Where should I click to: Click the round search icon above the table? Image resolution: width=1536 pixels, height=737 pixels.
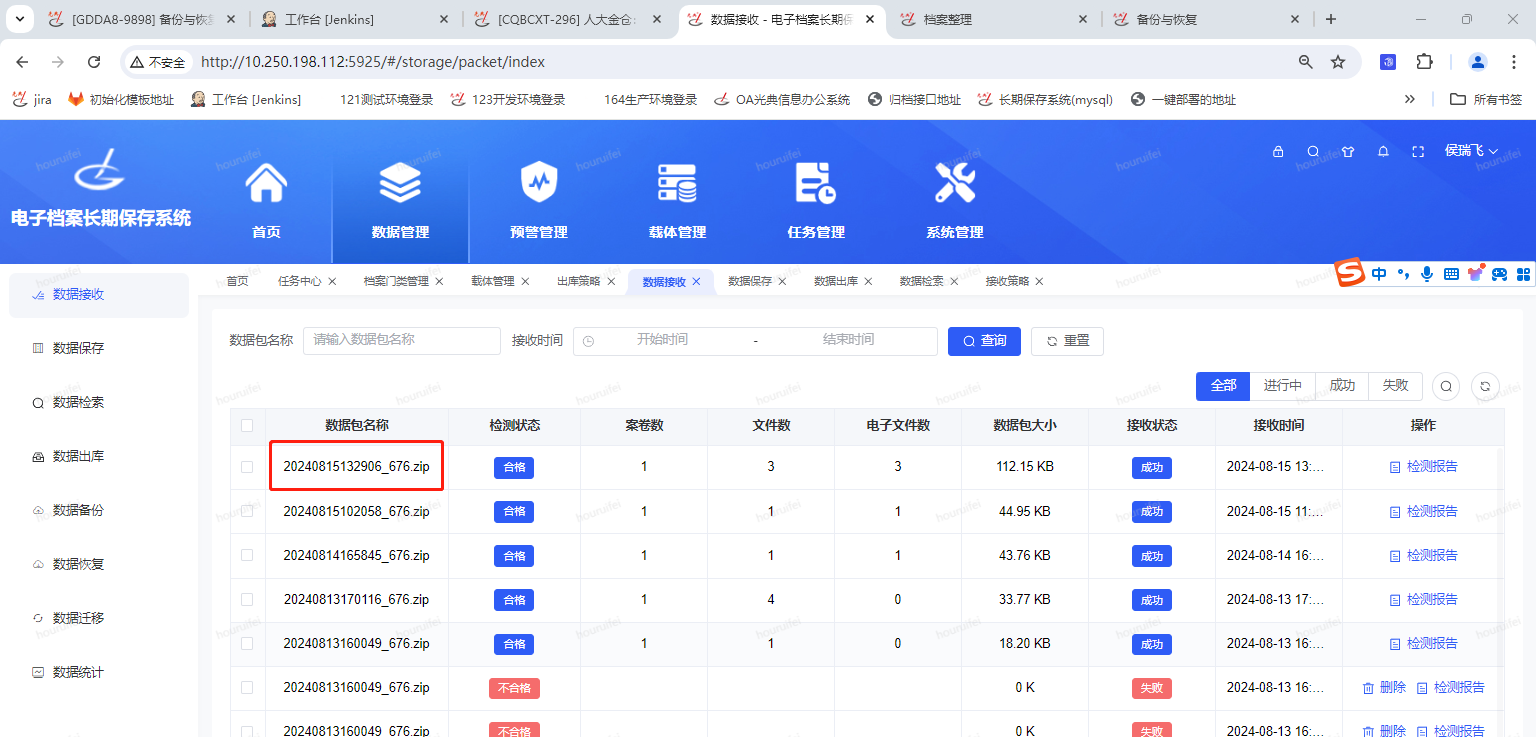point(1446,386)
